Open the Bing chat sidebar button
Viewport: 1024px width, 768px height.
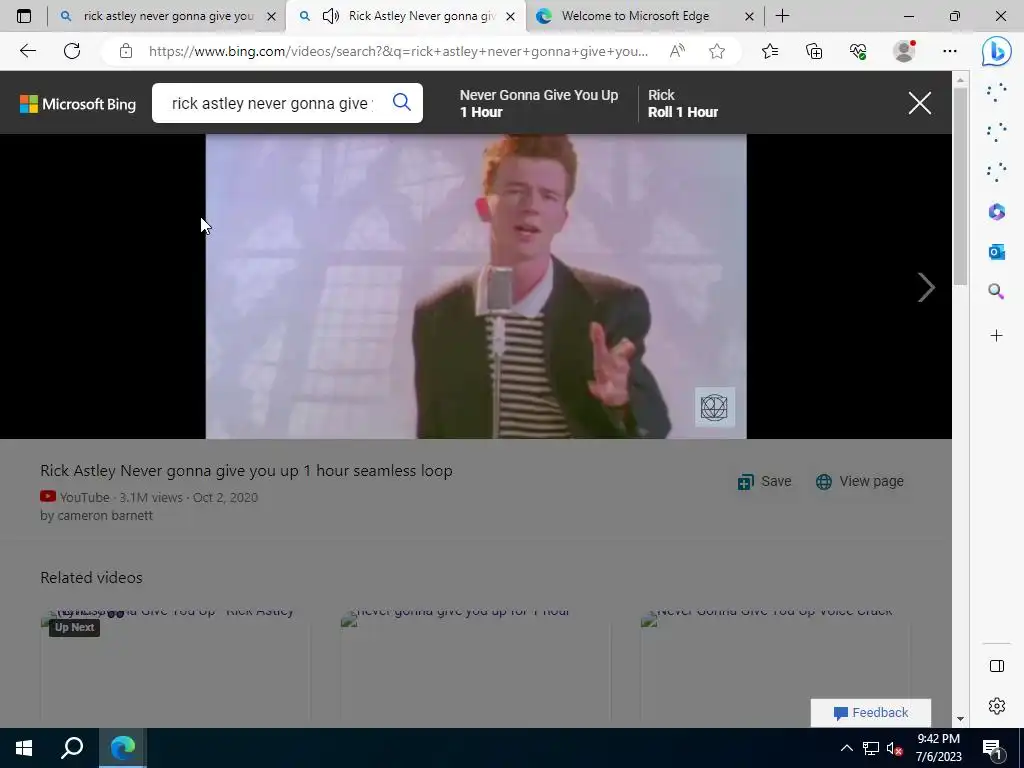[997, 52]
